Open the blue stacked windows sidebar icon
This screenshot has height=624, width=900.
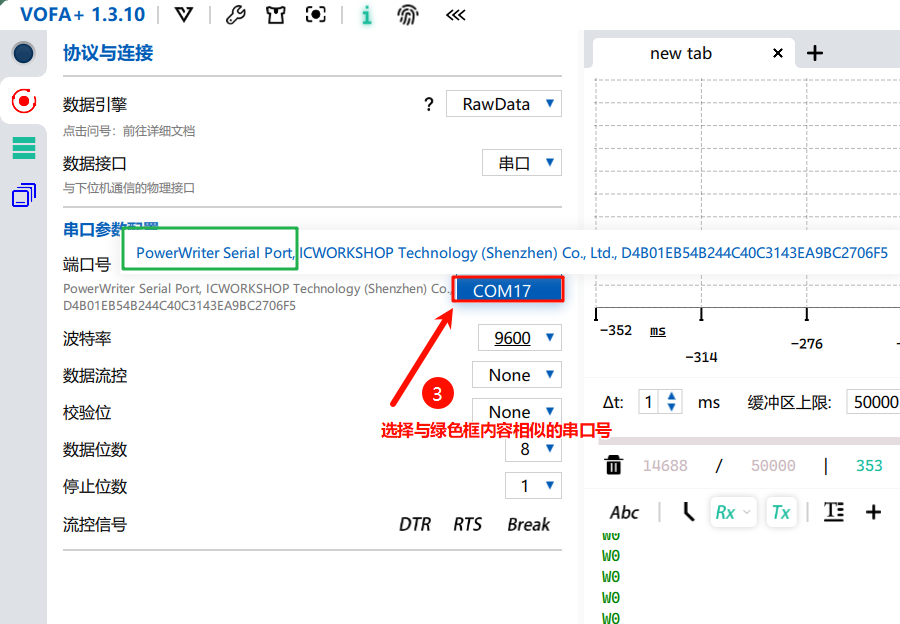24,195
